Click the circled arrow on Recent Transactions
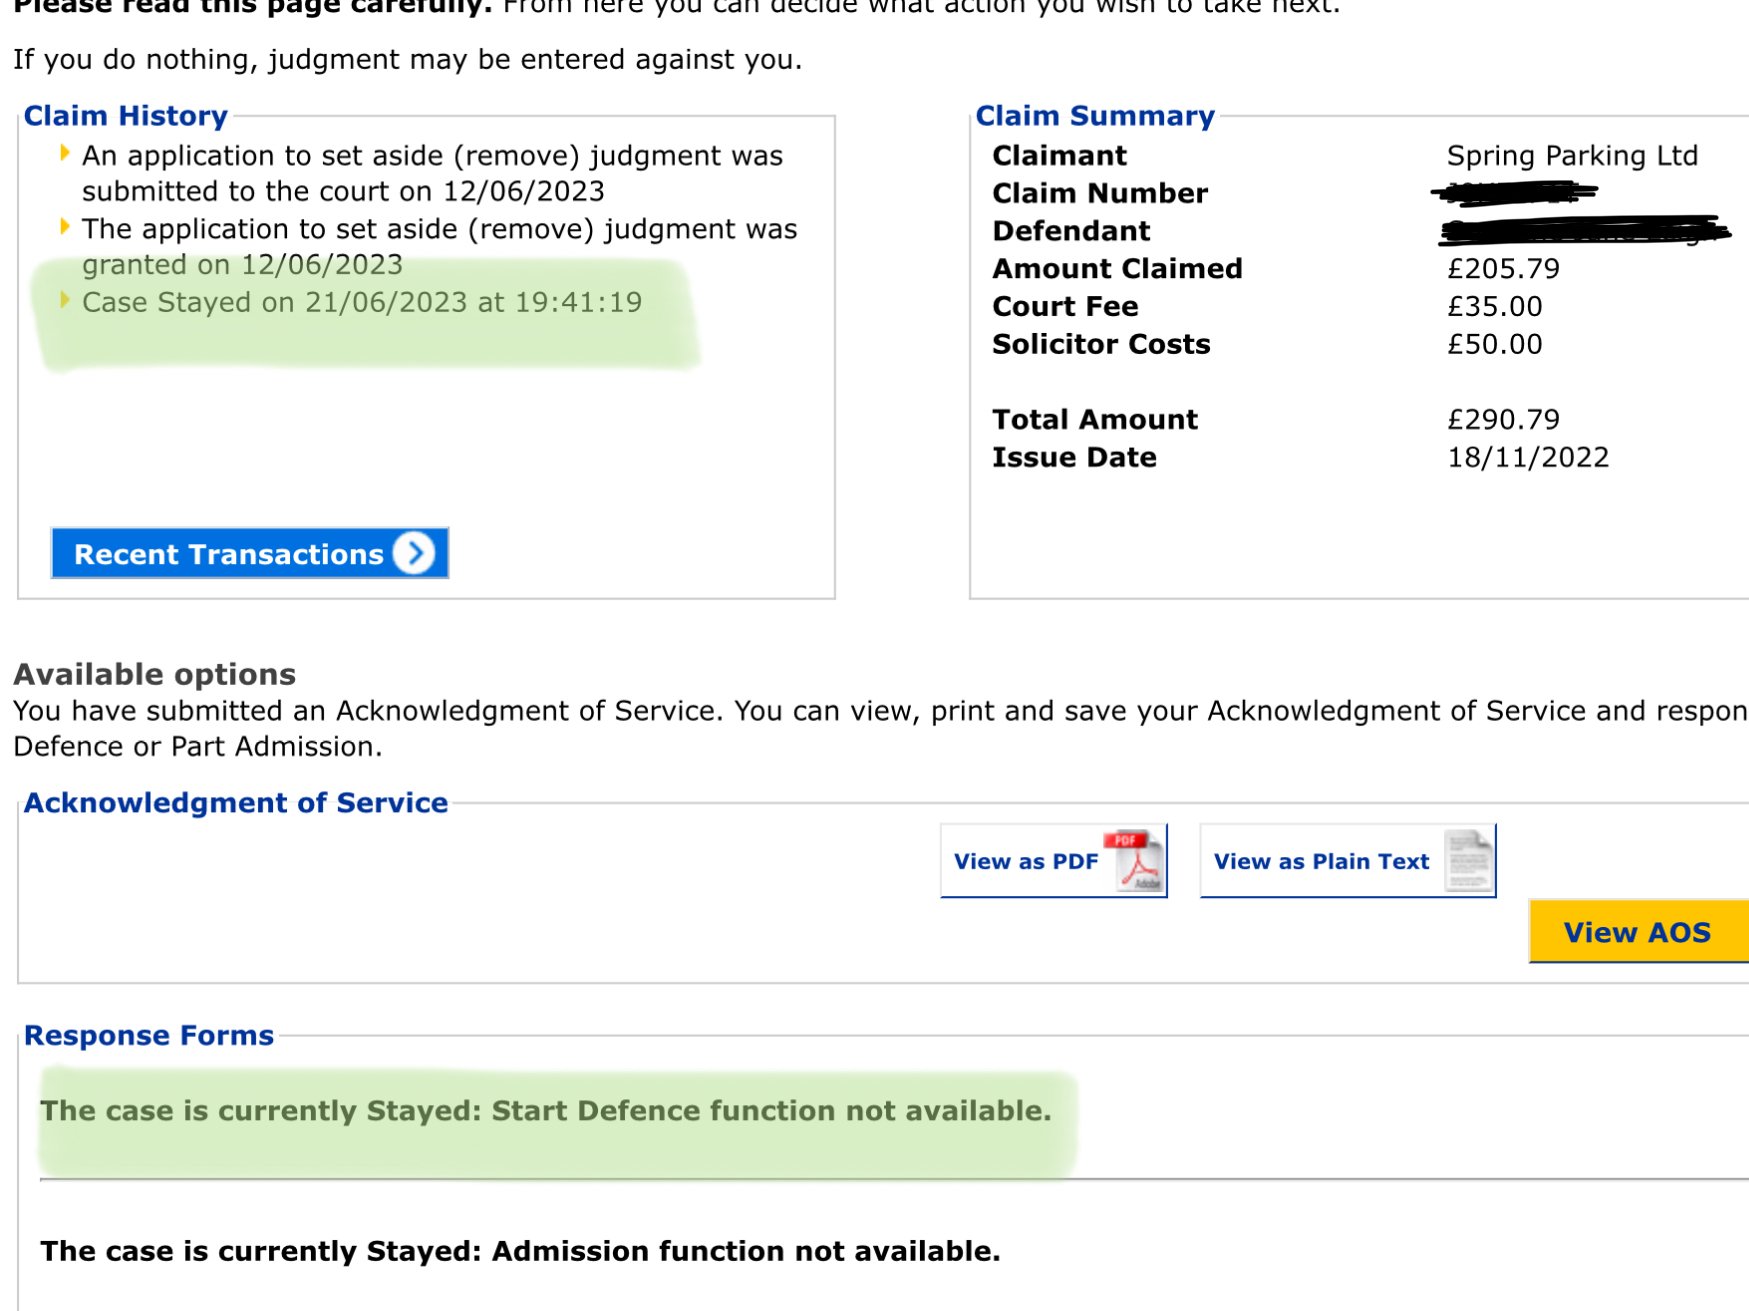This screenshot has height=1311, width=1749. (x=414, y=553)
